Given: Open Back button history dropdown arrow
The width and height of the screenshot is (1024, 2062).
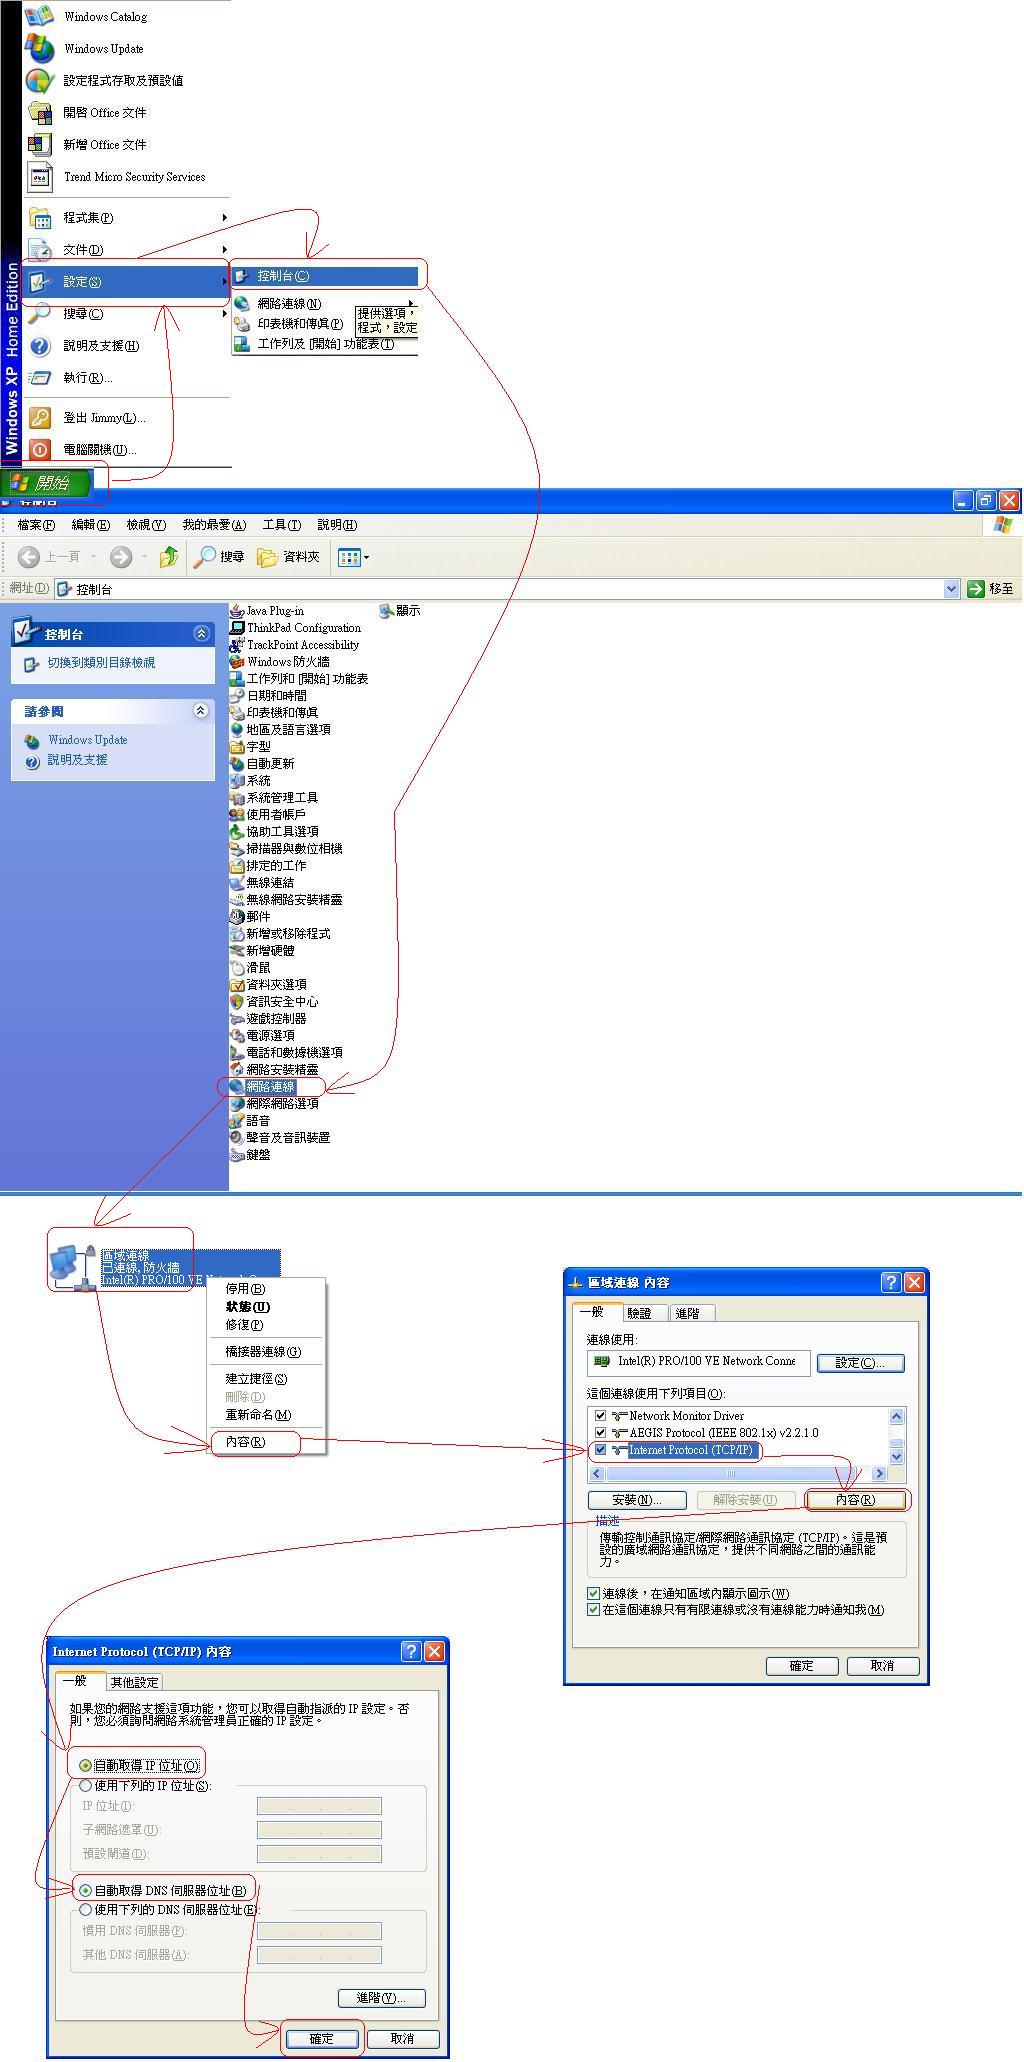Looking at the screenshot, I should tap(94, 557).
